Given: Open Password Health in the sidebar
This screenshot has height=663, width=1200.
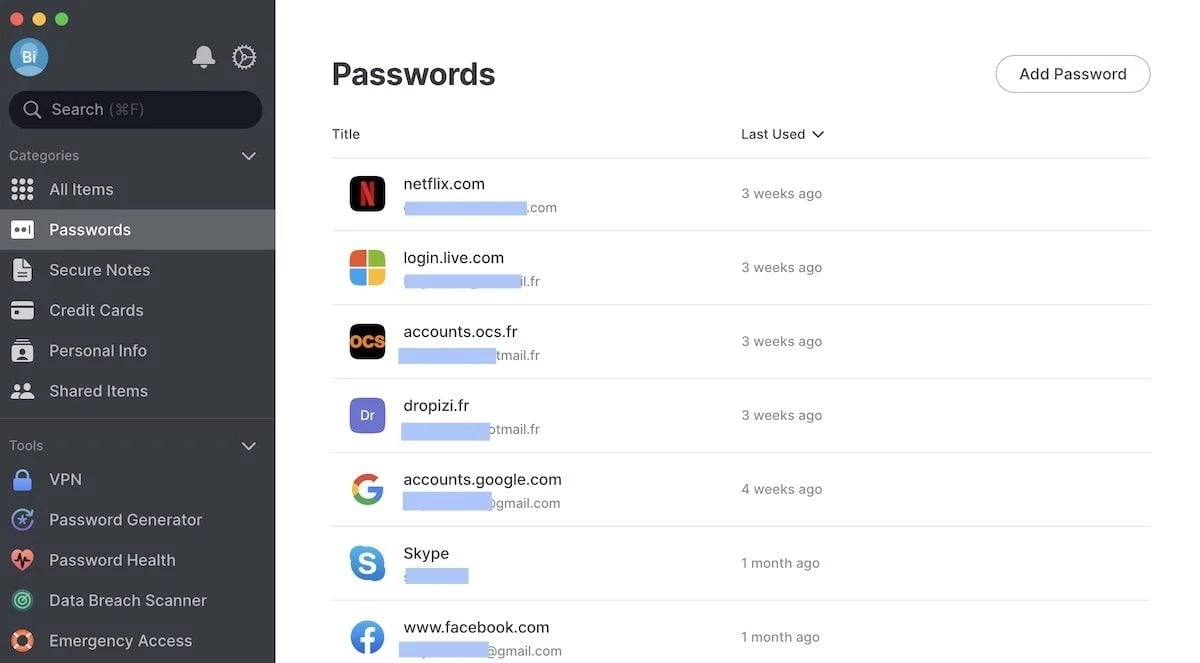Looking at the screenshot, I should [112, 560].
